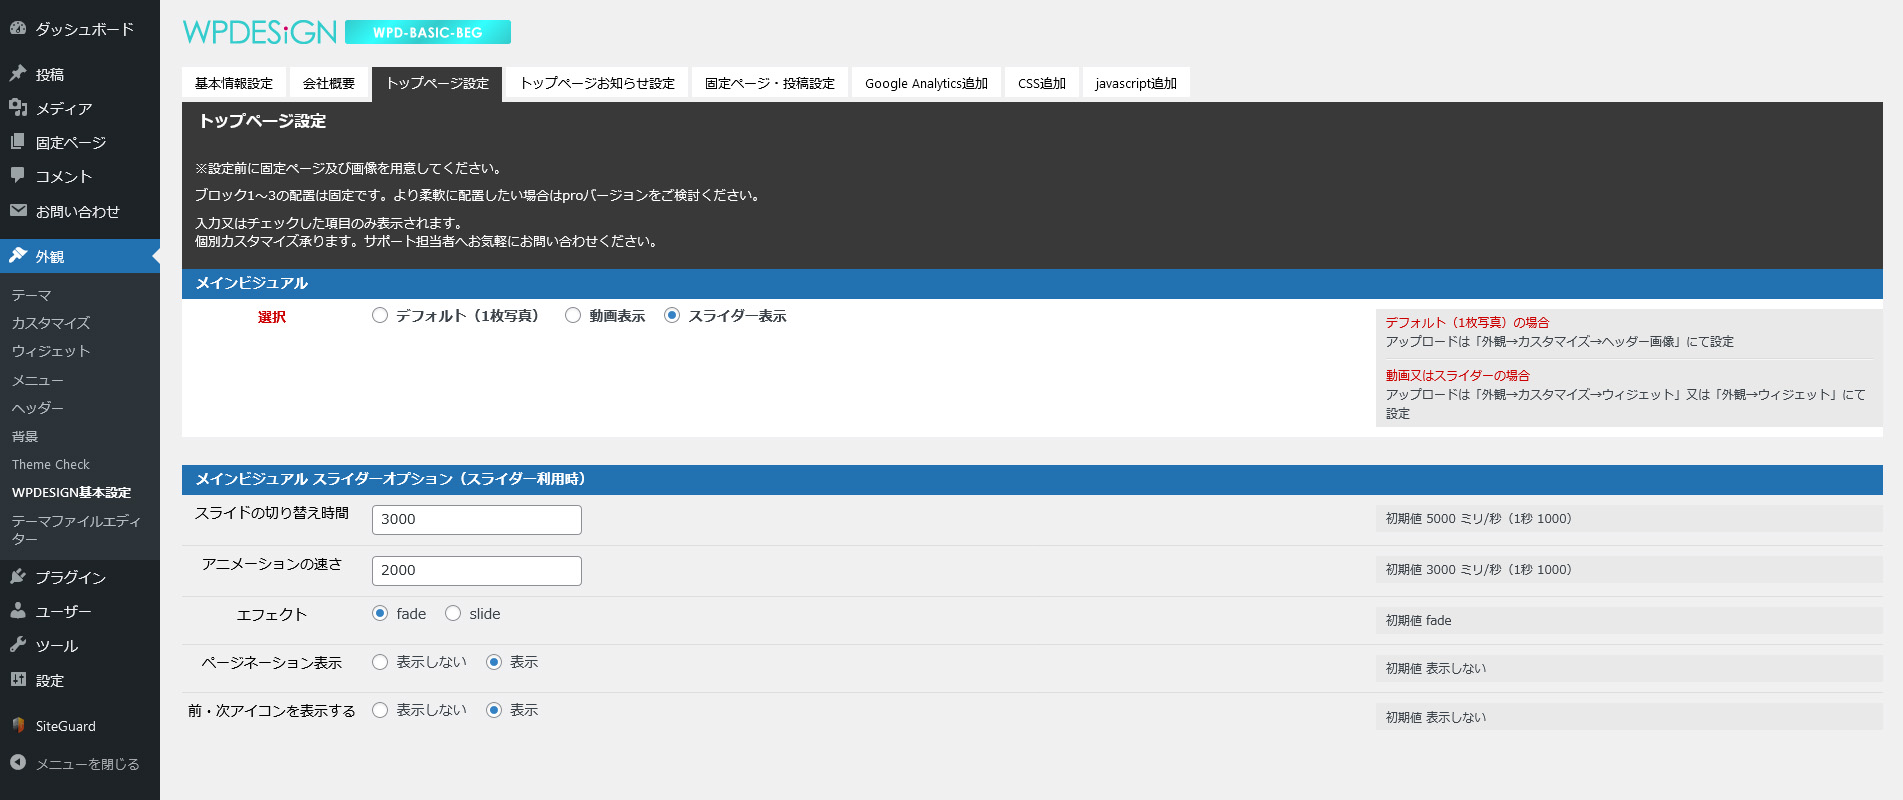Open the トップページお知らせ設定 tab
This screenshot has height=800, width=1903.
point(597,83)
